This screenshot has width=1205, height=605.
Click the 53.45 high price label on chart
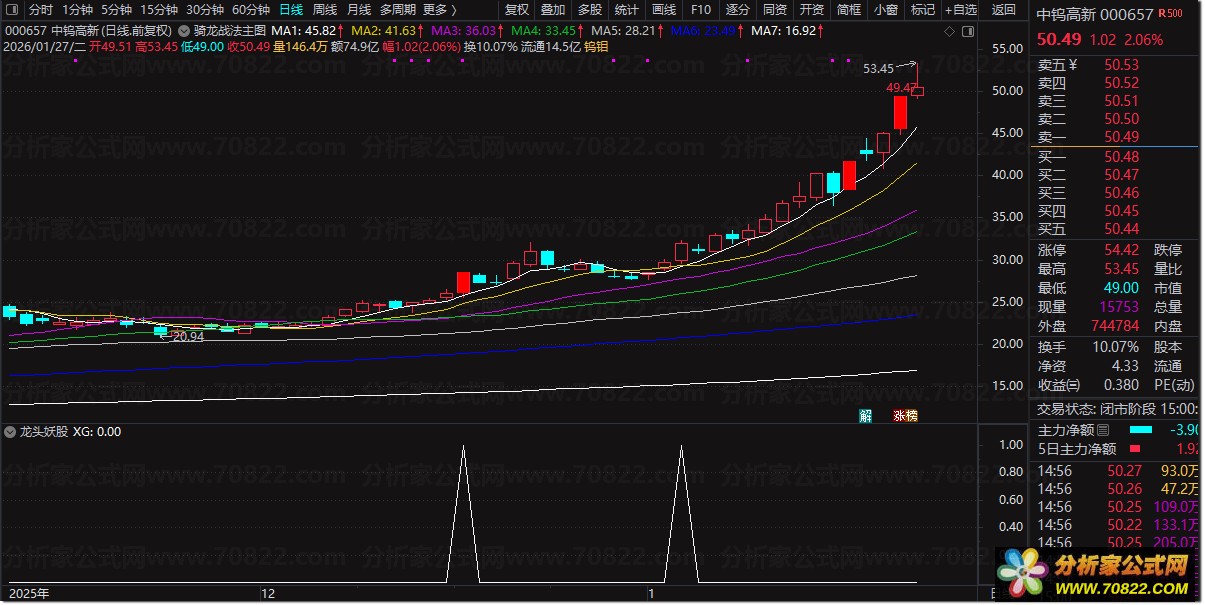pos(878,69)
